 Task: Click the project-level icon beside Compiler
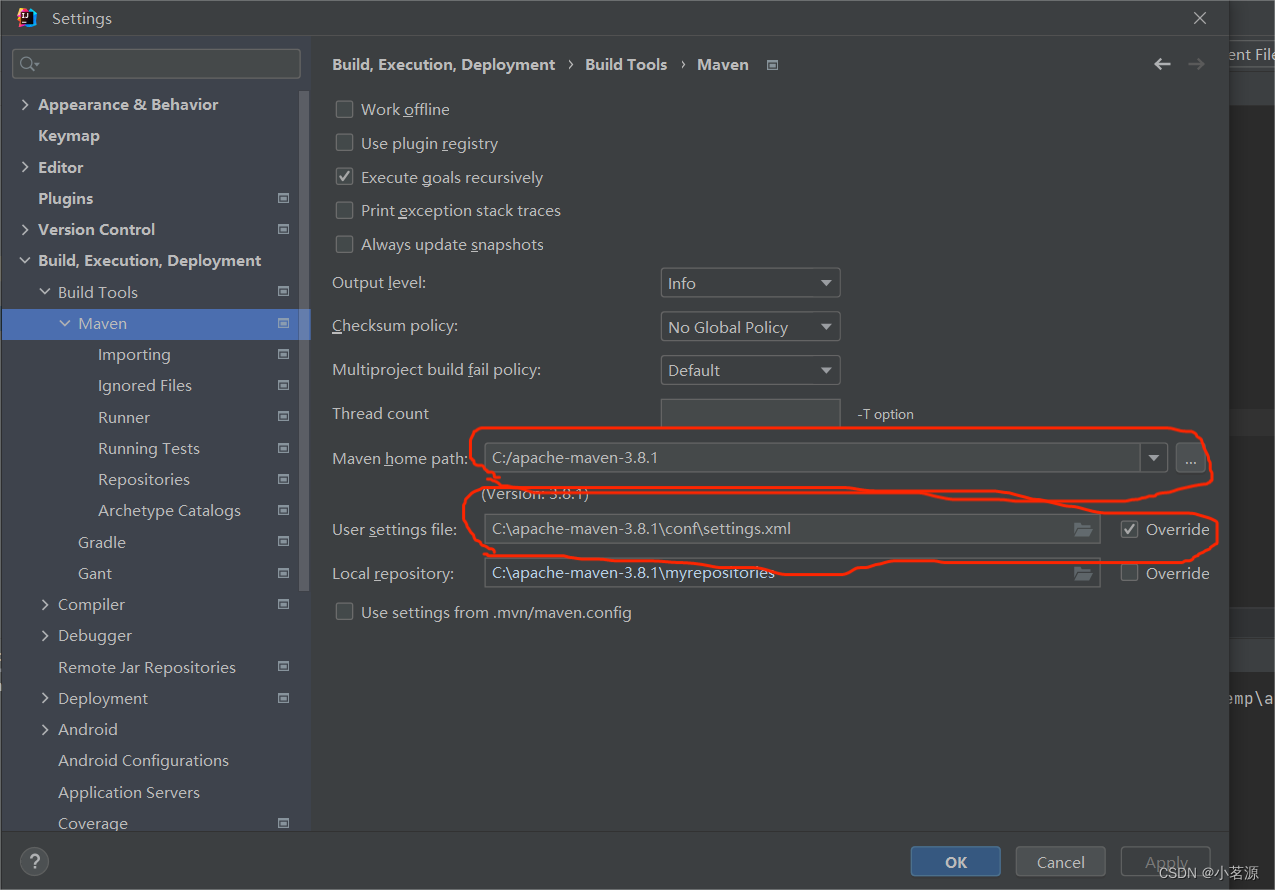point(283,604)
